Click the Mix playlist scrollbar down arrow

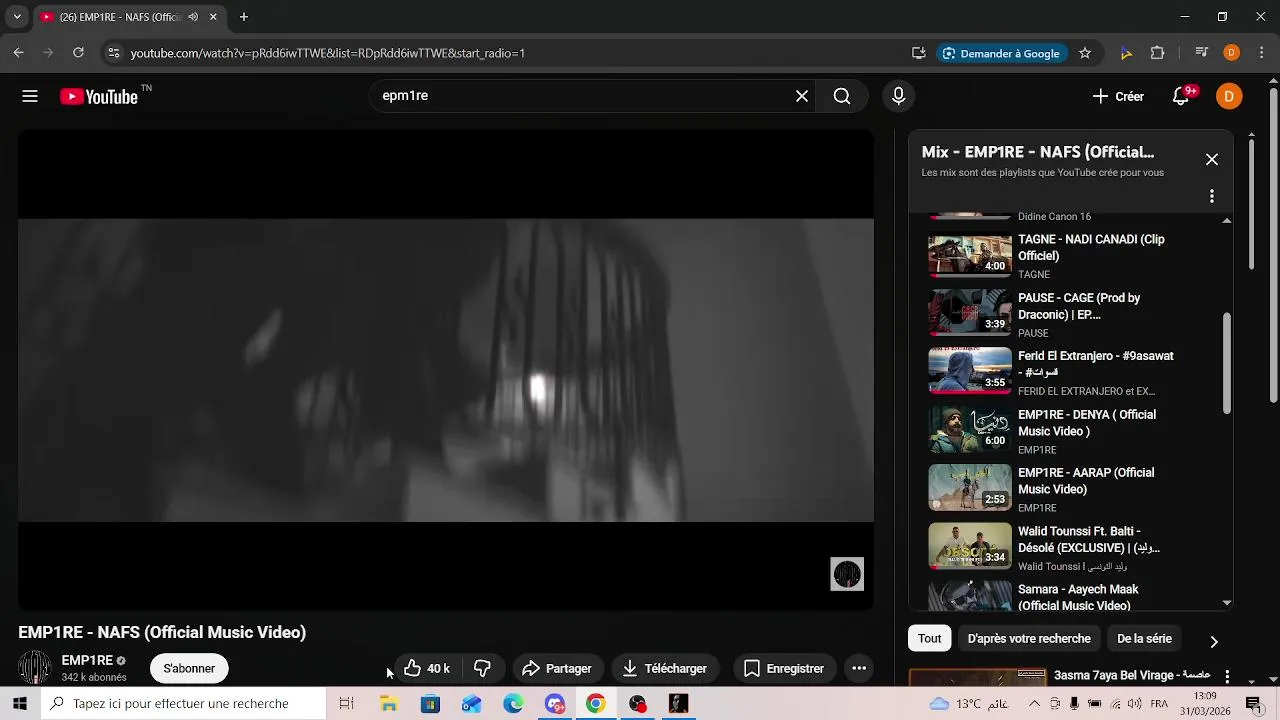[x=1227, y=603]
